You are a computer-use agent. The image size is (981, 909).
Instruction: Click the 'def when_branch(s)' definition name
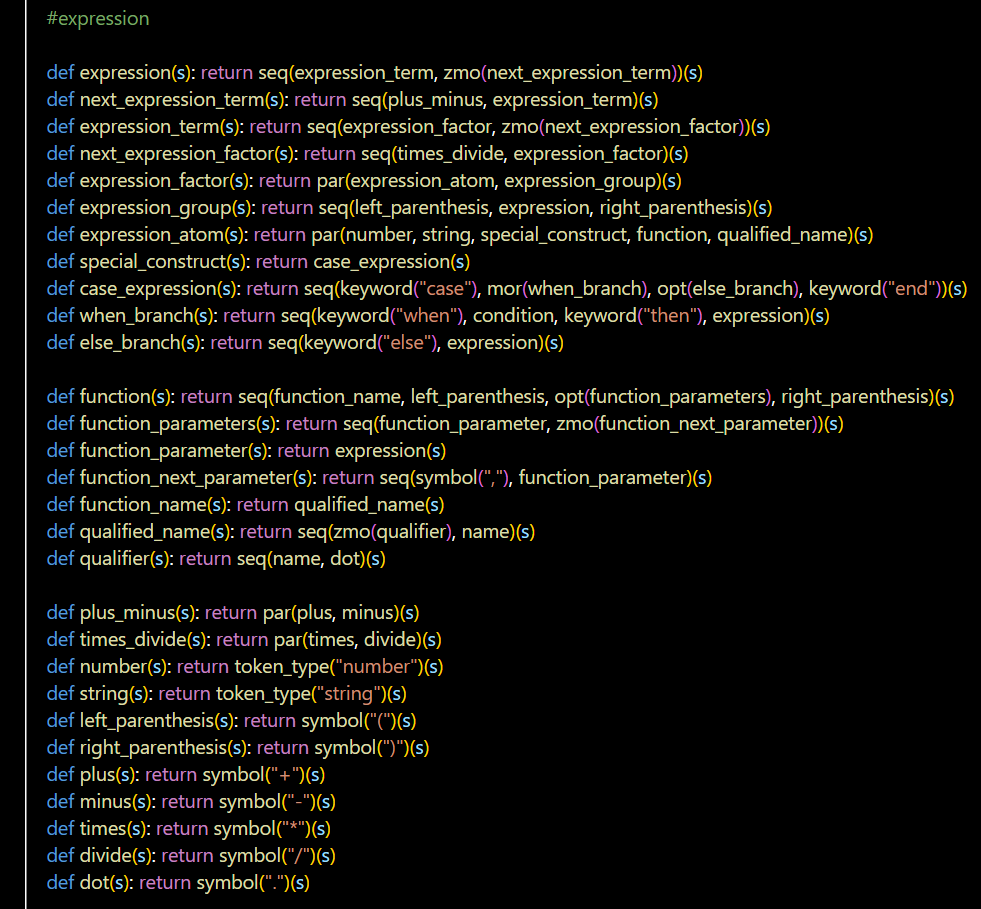136,315
